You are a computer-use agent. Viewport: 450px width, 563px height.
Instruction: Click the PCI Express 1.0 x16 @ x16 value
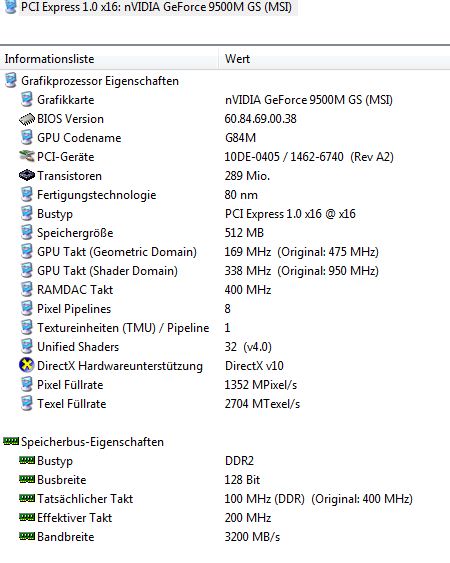290,214
